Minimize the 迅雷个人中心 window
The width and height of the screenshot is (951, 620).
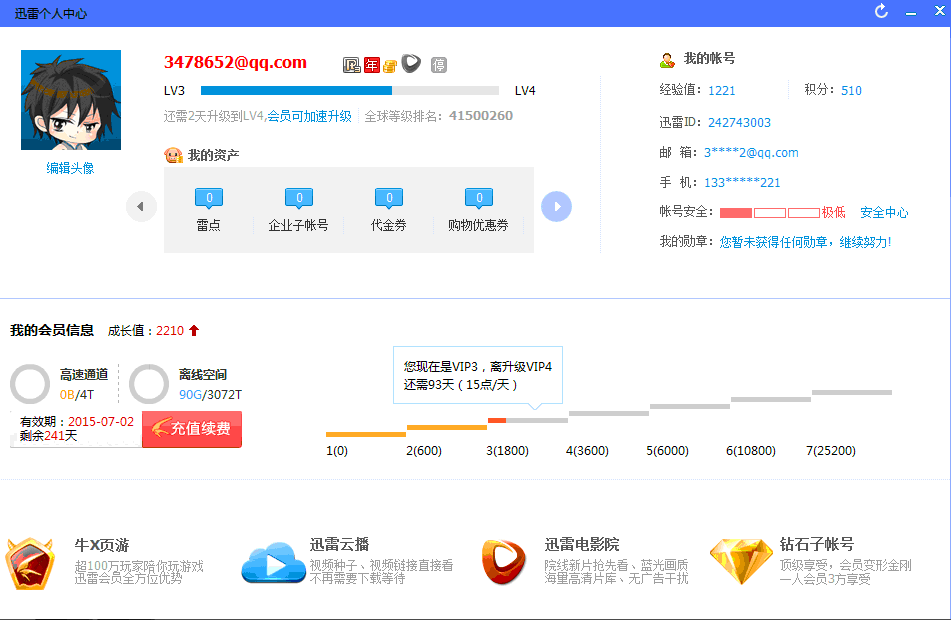click(911, 12)
